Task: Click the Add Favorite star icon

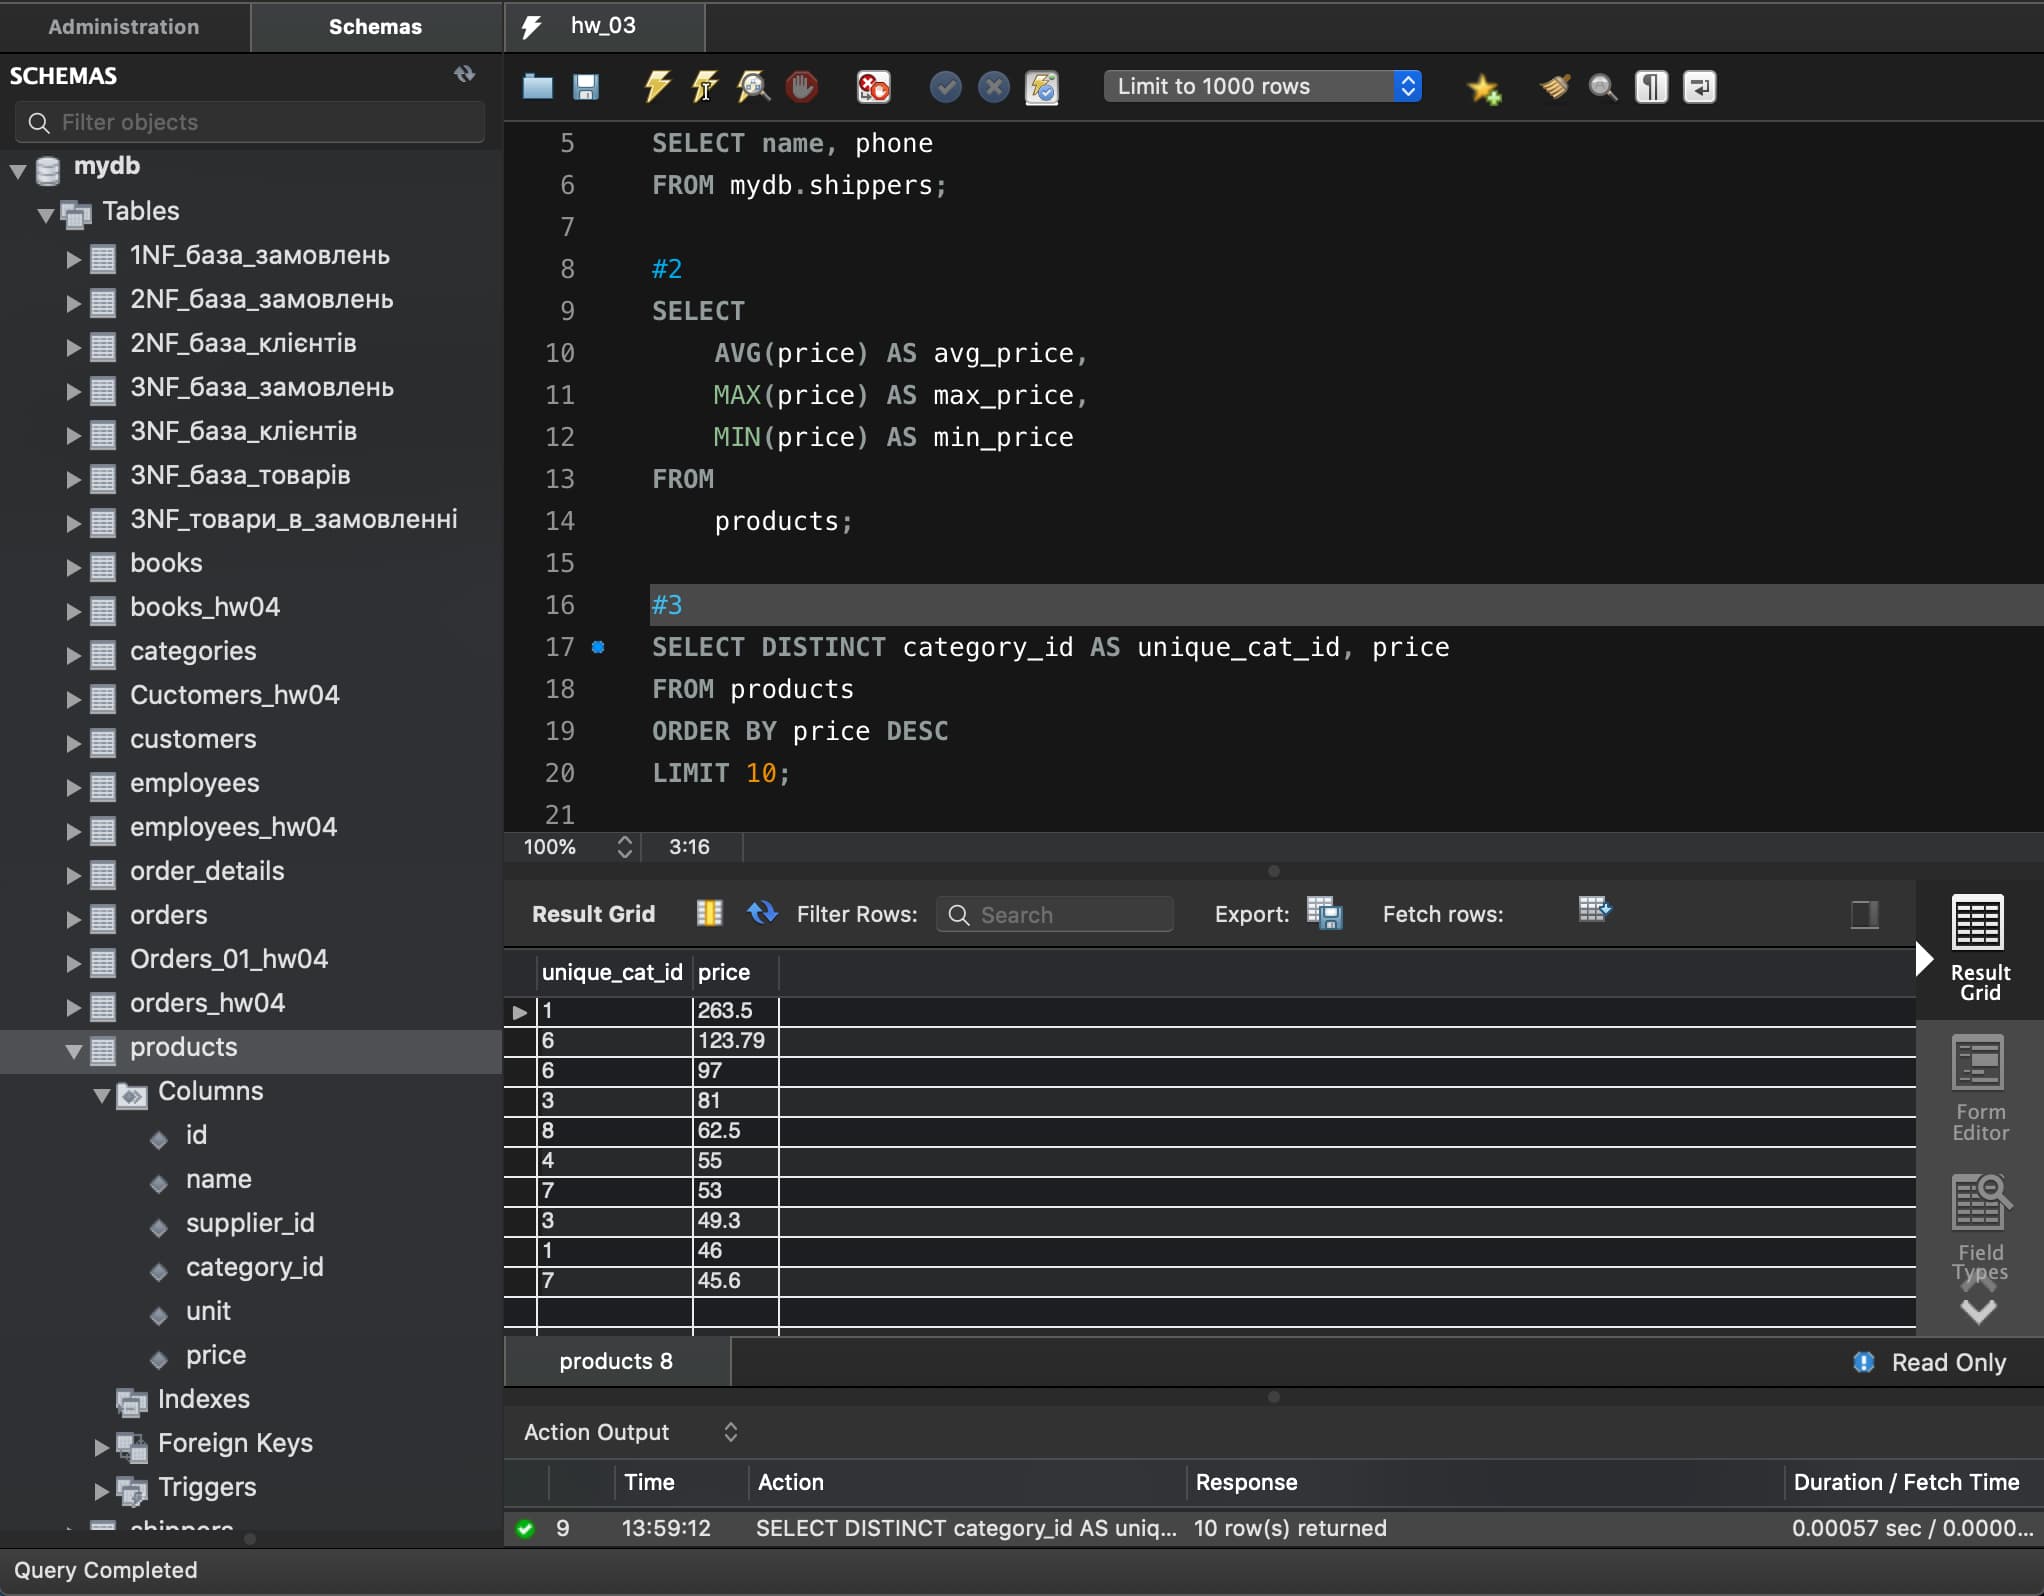Action: click(1482, 86)
